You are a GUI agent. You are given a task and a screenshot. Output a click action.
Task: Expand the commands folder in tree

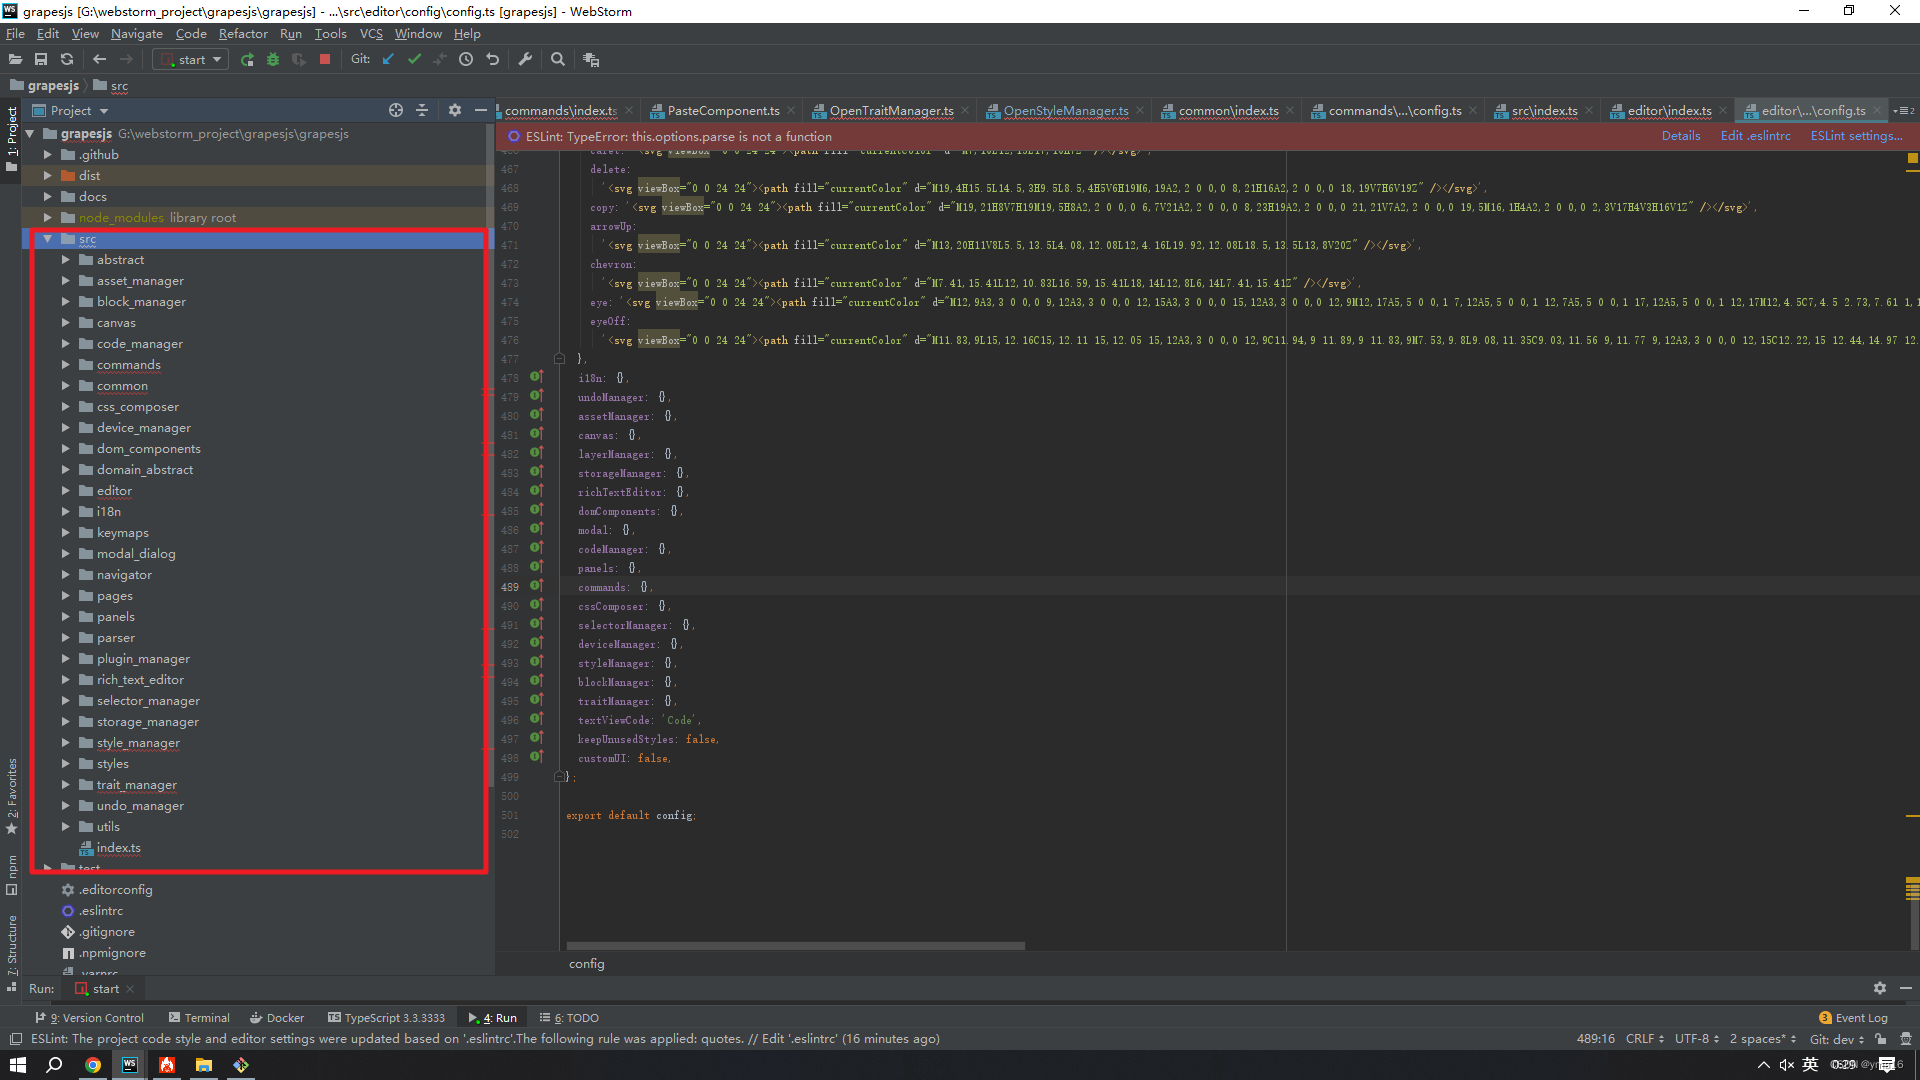click(x=66, y=365)
